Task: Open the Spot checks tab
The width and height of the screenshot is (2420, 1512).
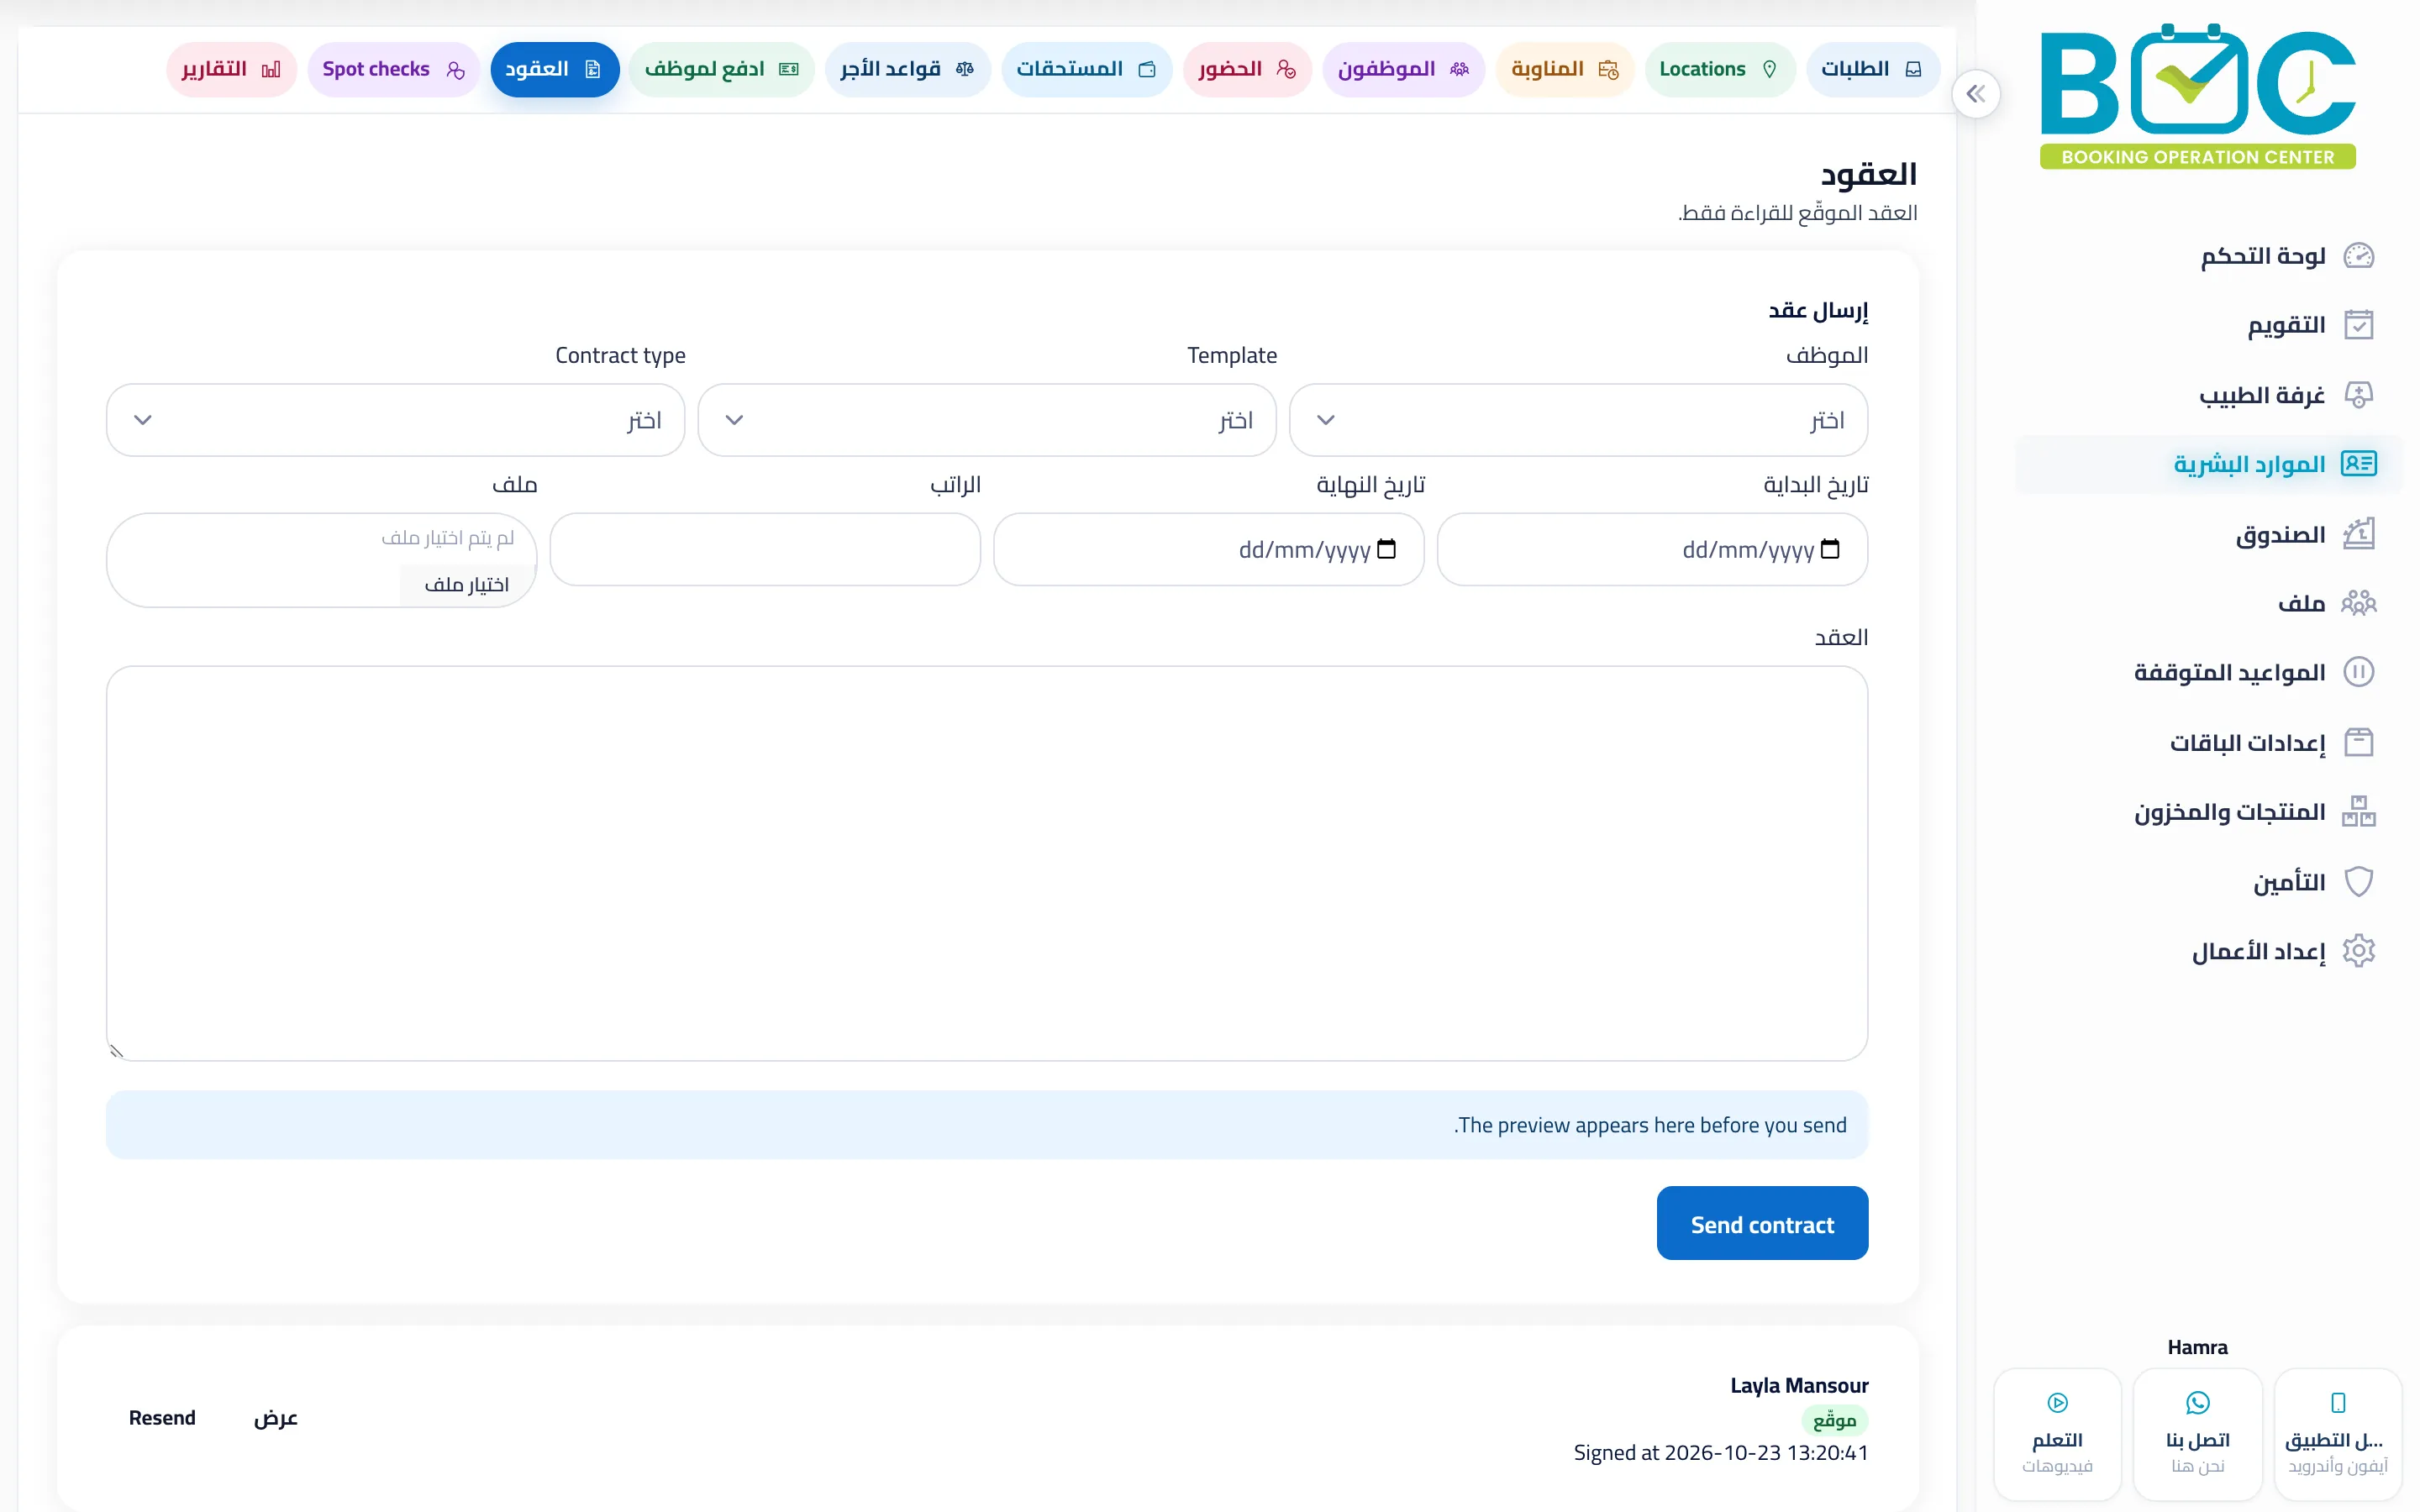Action: [x=393, y=69]
